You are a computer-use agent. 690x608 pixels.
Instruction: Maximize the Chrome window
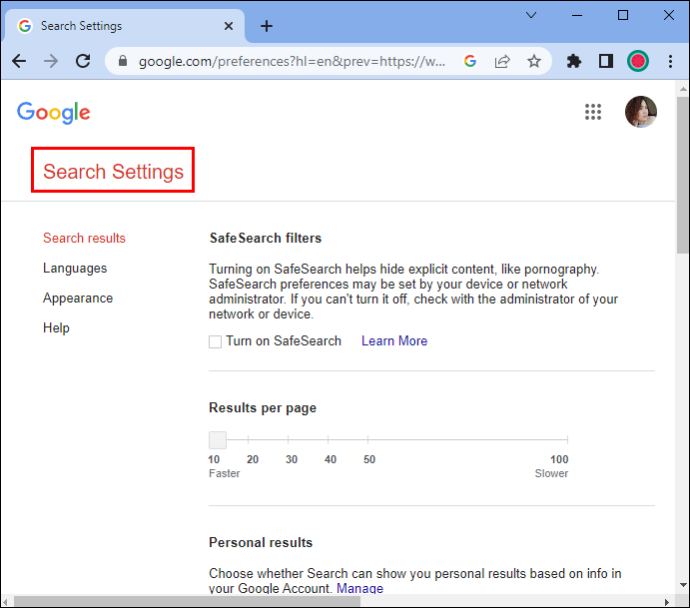tap(623, 15)
